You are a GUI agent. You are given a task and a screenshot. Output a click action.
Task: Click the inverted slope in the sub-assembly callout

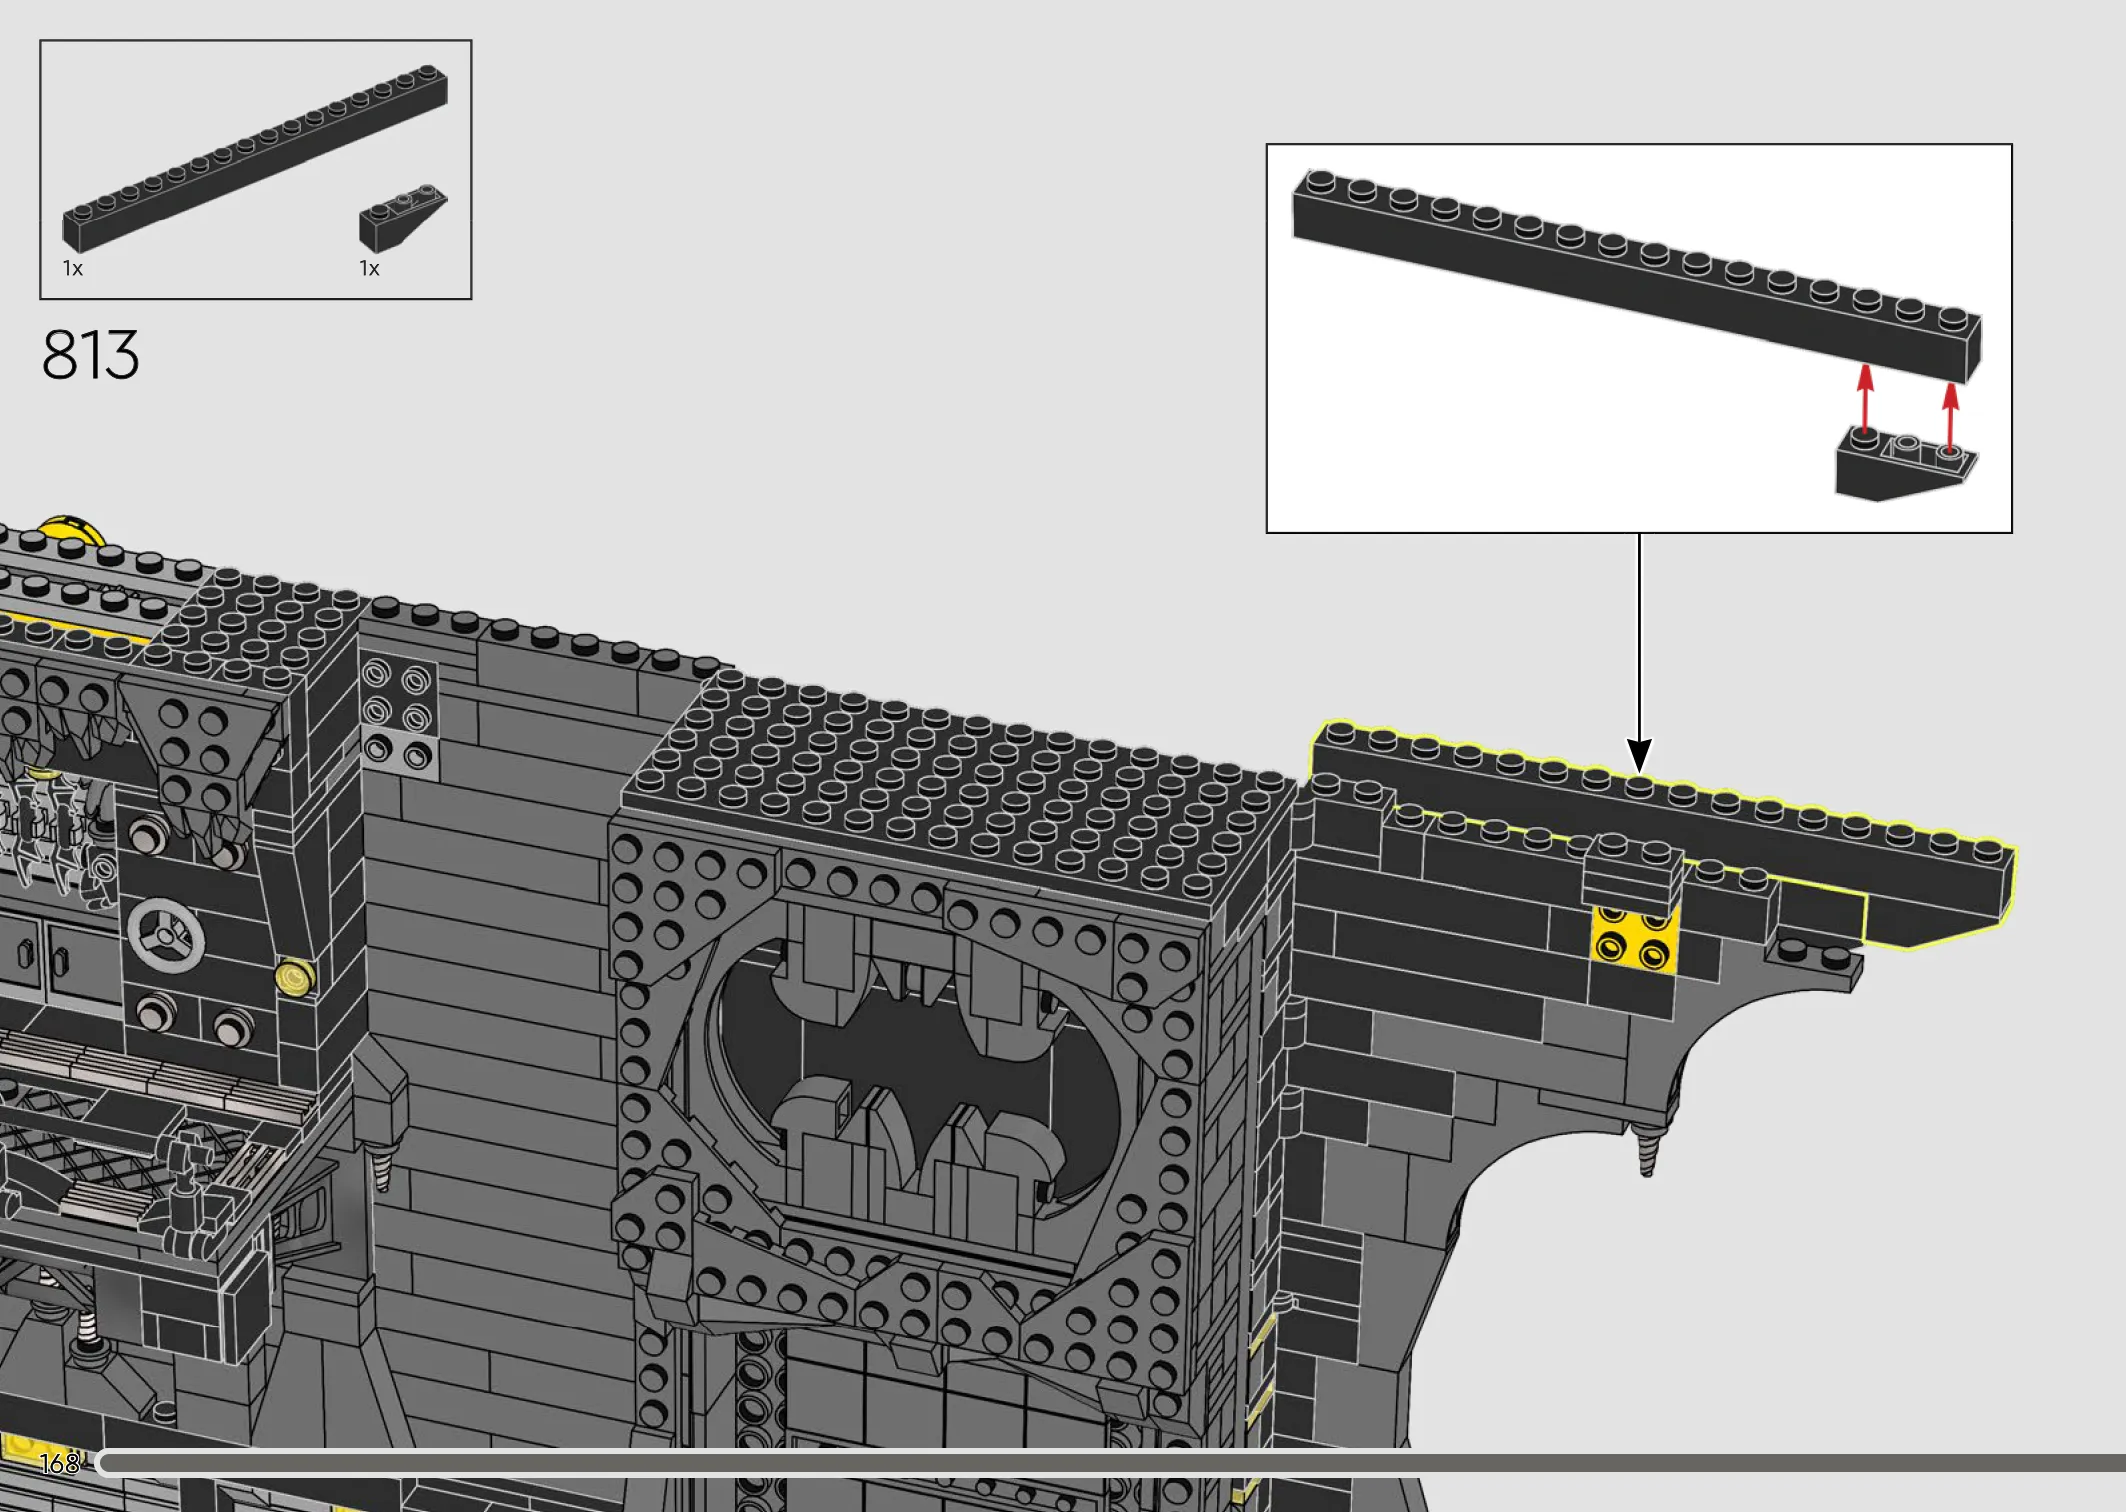tap(1905, 463)
